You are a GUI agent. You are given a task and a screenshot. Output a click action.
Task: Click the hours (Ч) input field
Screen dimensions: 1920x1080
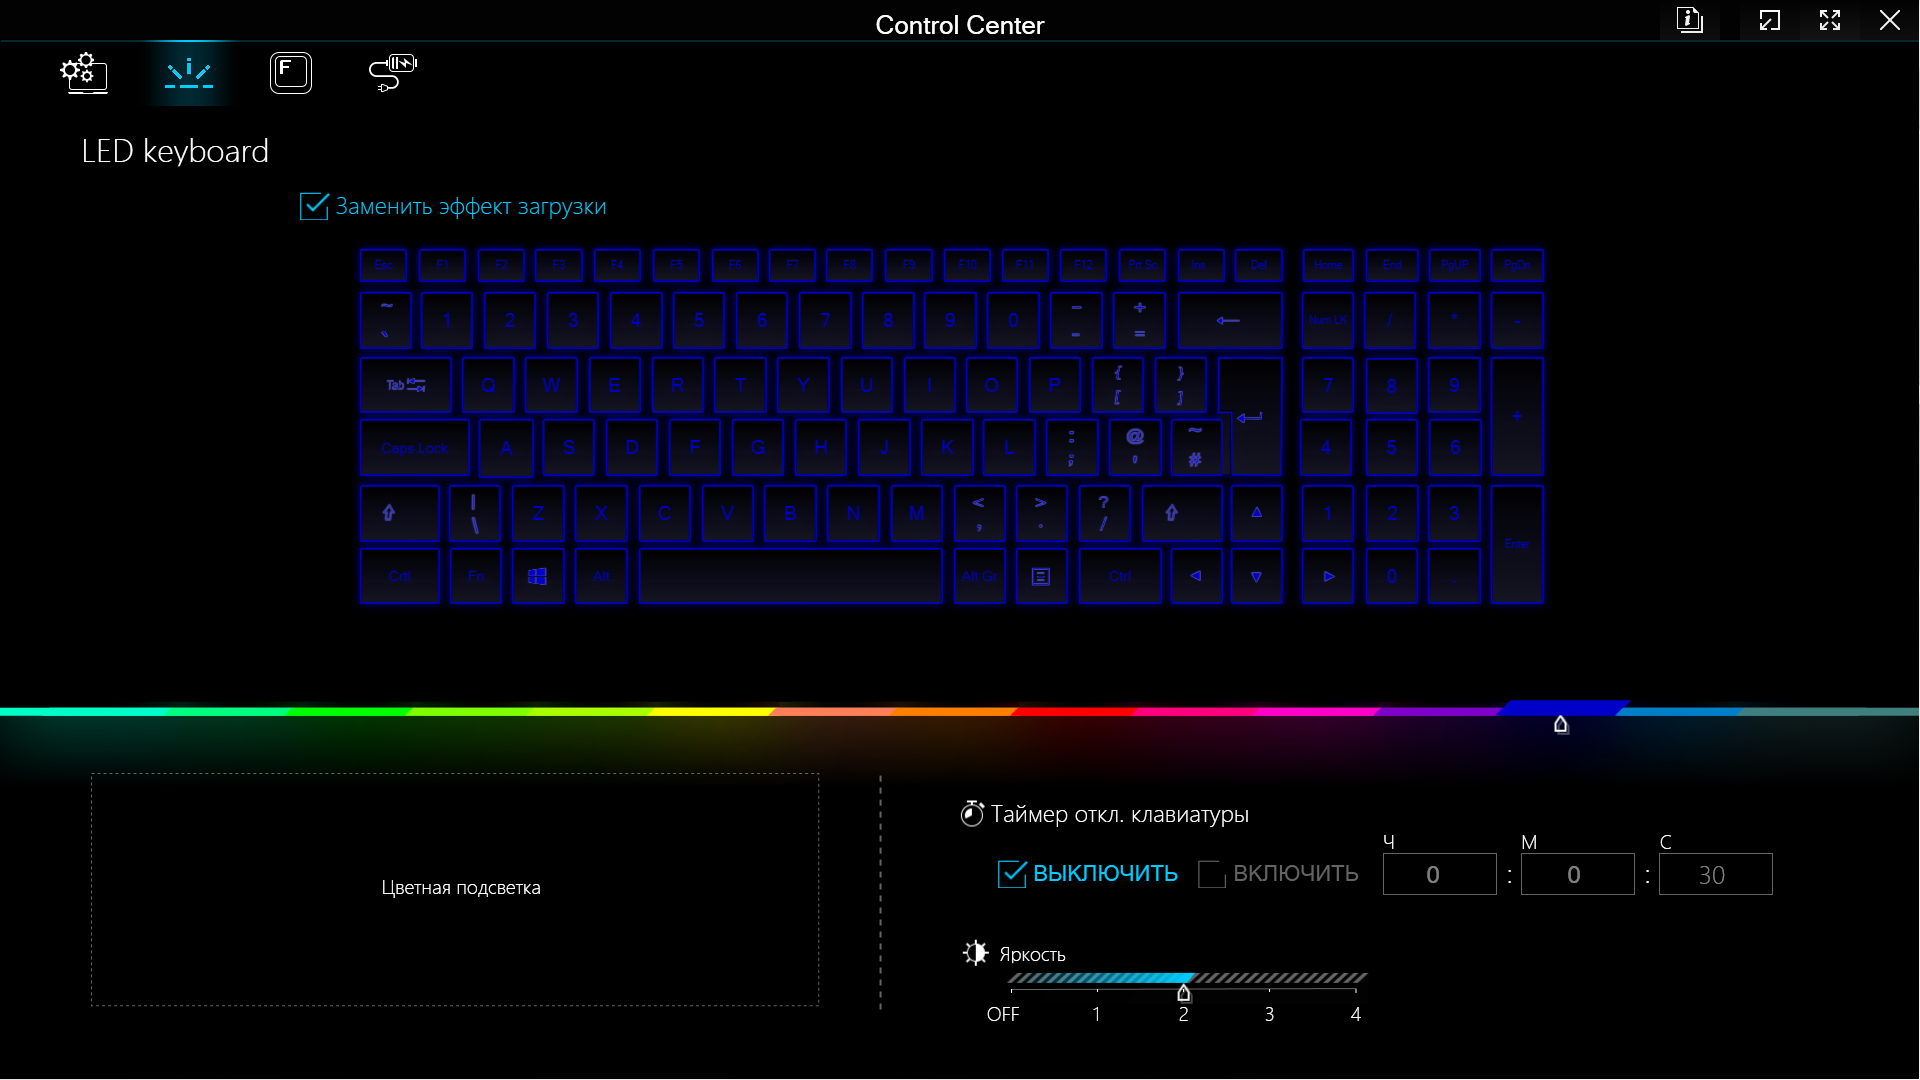pos(1439,874)
